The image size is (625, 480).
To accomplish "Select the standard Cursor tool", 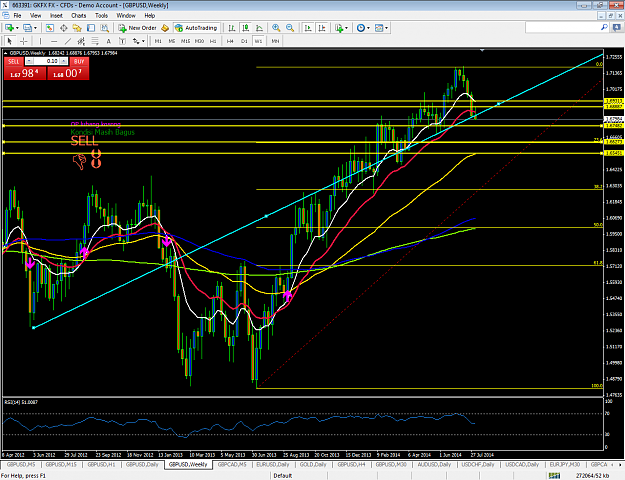I will point(10,41).
